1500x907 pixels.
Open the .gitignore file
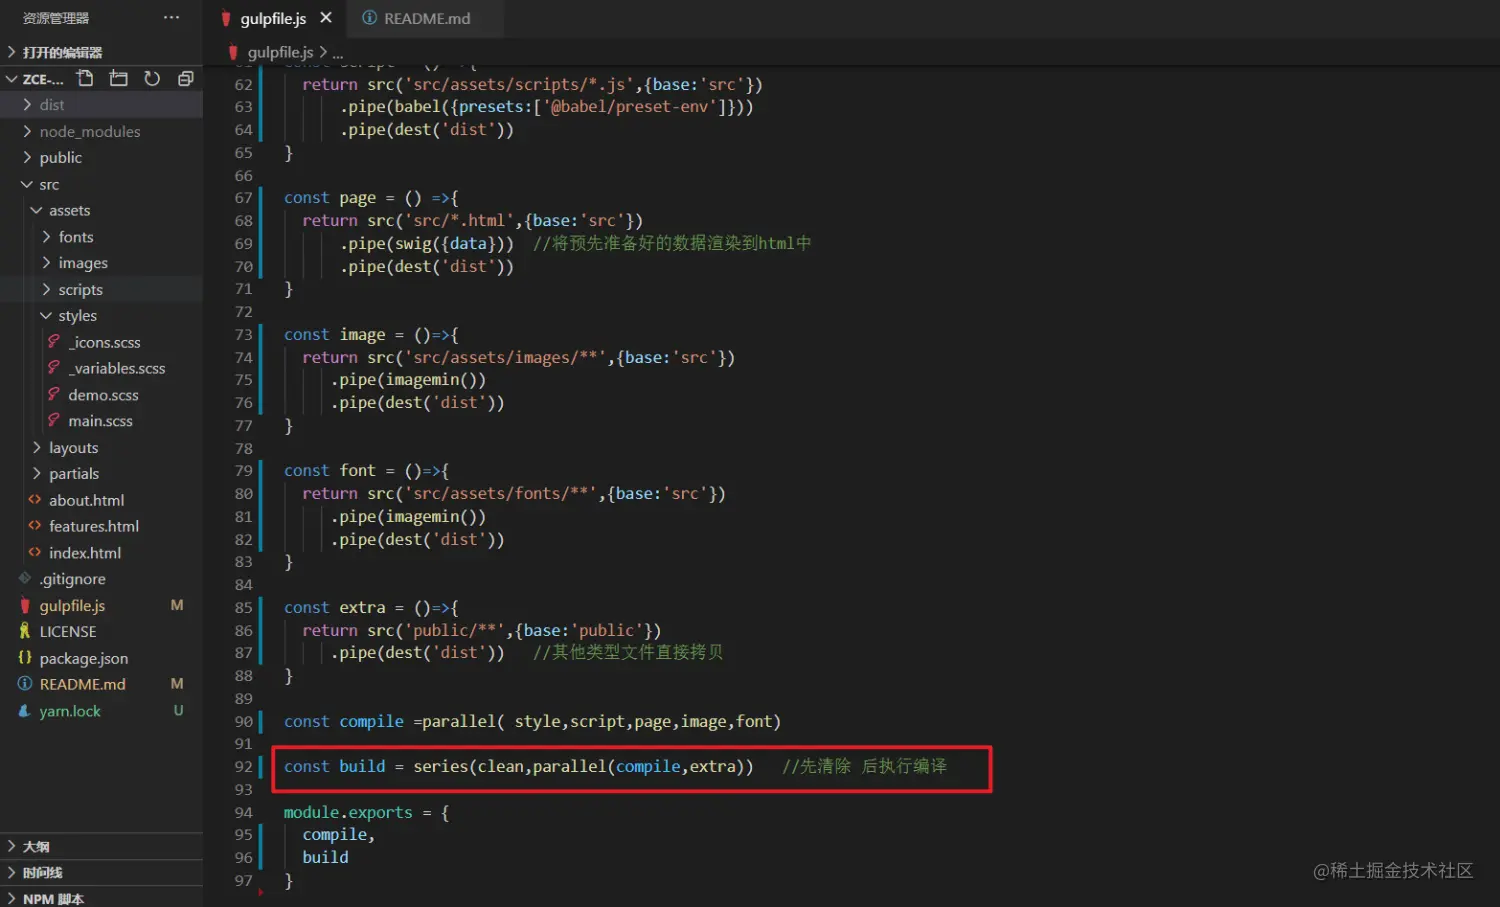point(101,579)
